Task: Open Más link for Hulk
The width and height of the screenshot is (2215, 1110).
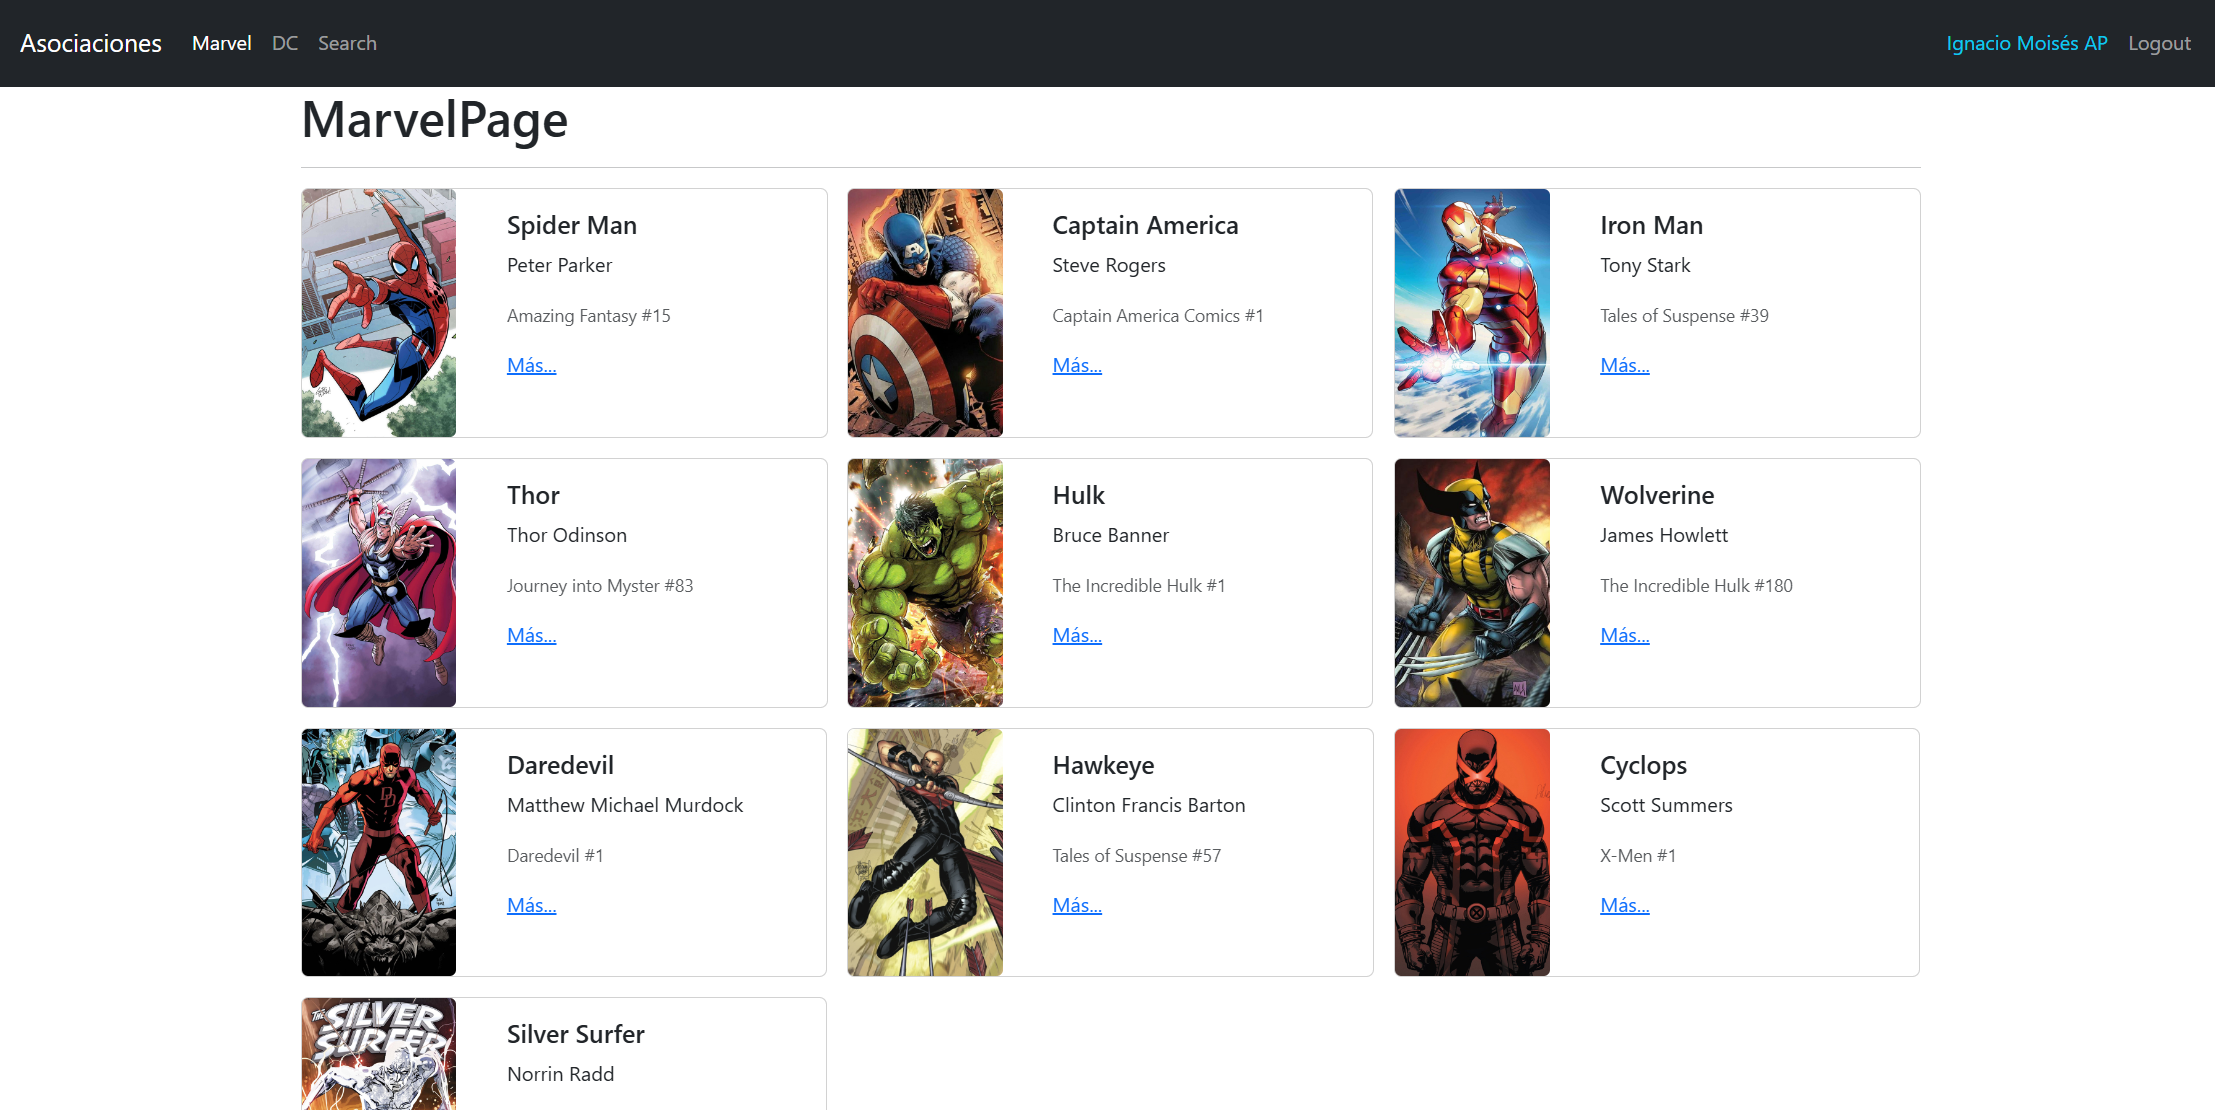Action: (x=1077, y=635)
